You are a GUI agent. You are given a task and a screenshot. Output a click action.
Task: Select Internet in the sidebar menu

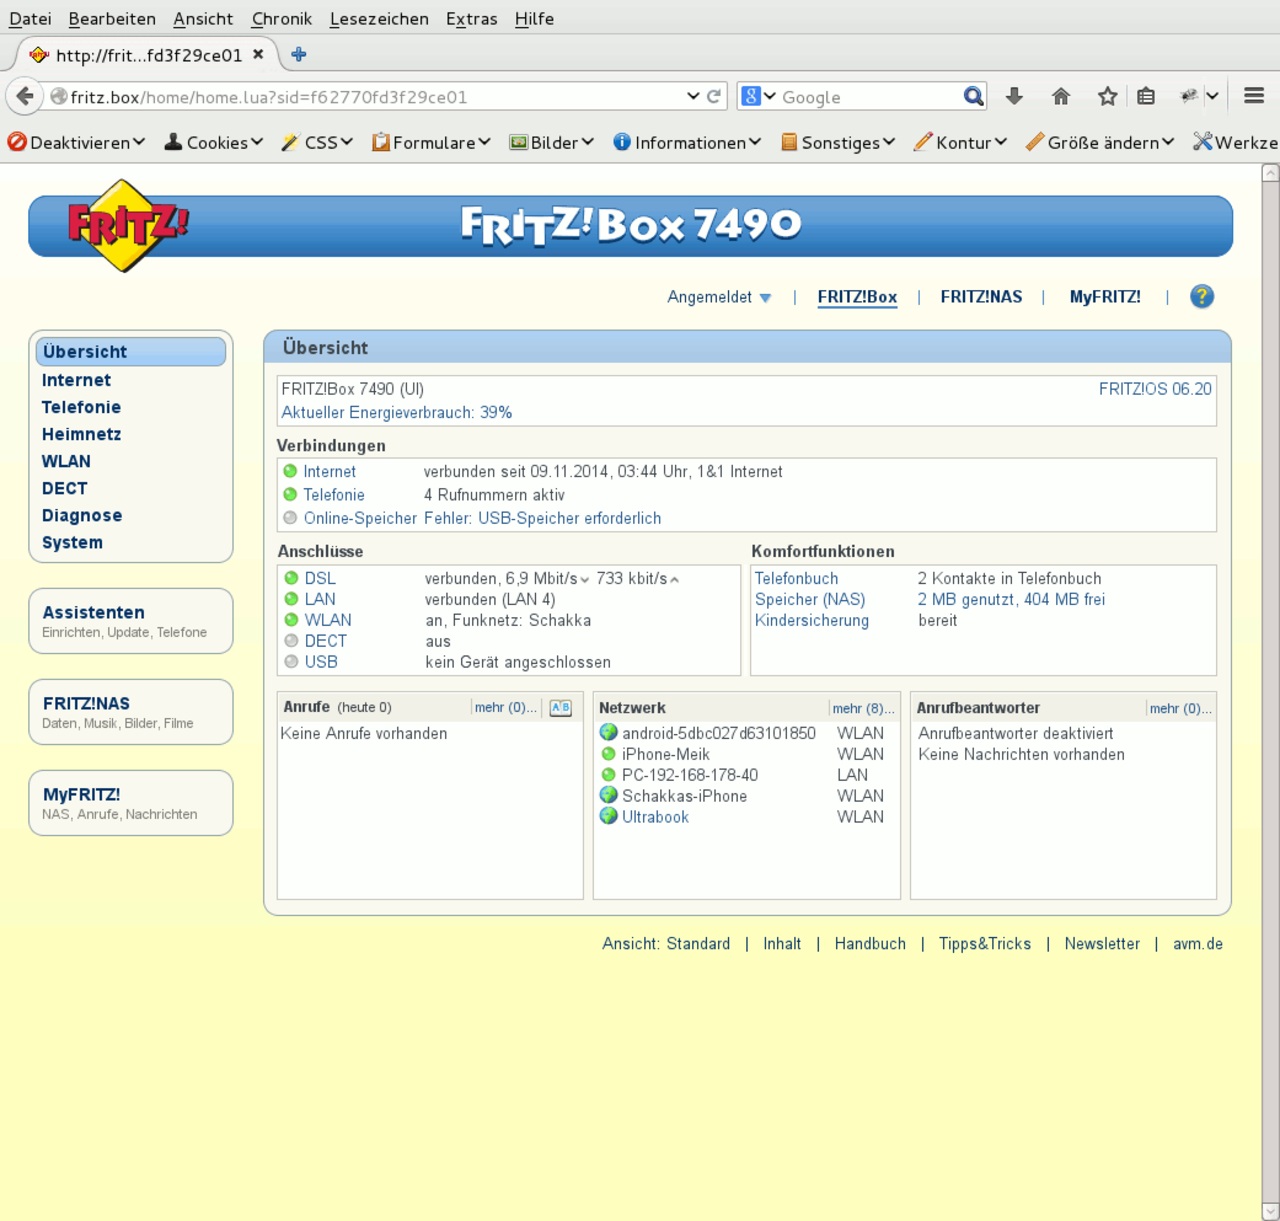(x=76, y=380)
